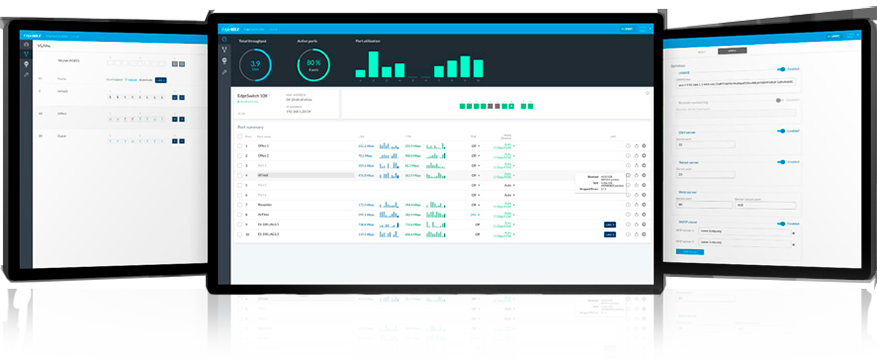Open the PoE Off dropdown for Reception

tap(475, 205)
